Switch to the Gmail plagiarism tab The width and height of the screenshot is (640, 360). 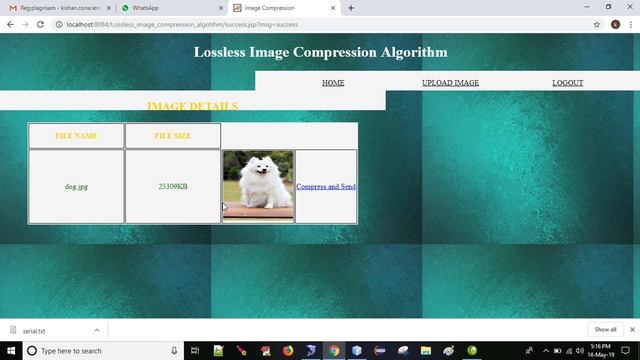coord(59,8)
